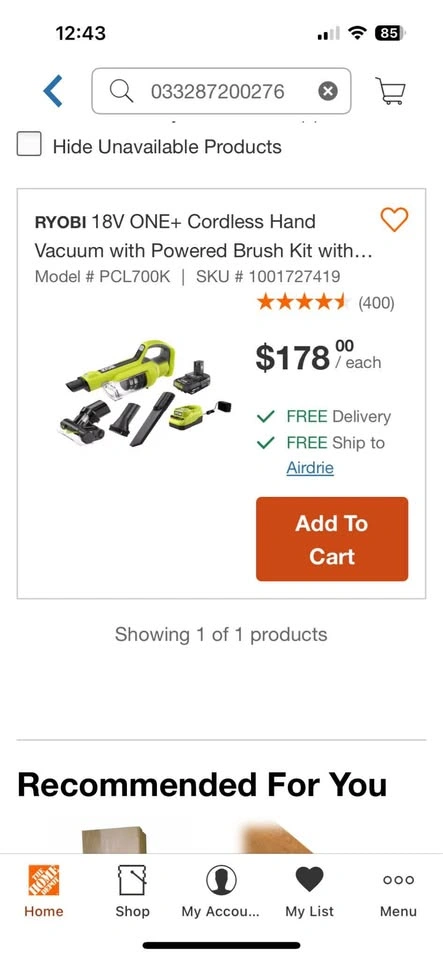
Task: Tap the search field with 033287200276
Action: (x=221, y=91)
